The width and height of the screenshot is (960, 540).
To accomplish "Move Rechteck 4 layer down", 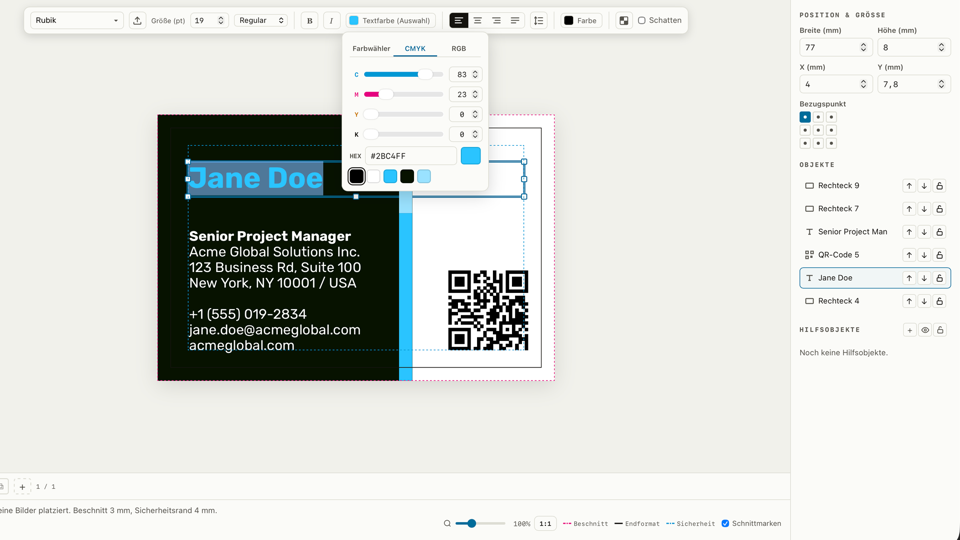I will (x=924, y=301).
